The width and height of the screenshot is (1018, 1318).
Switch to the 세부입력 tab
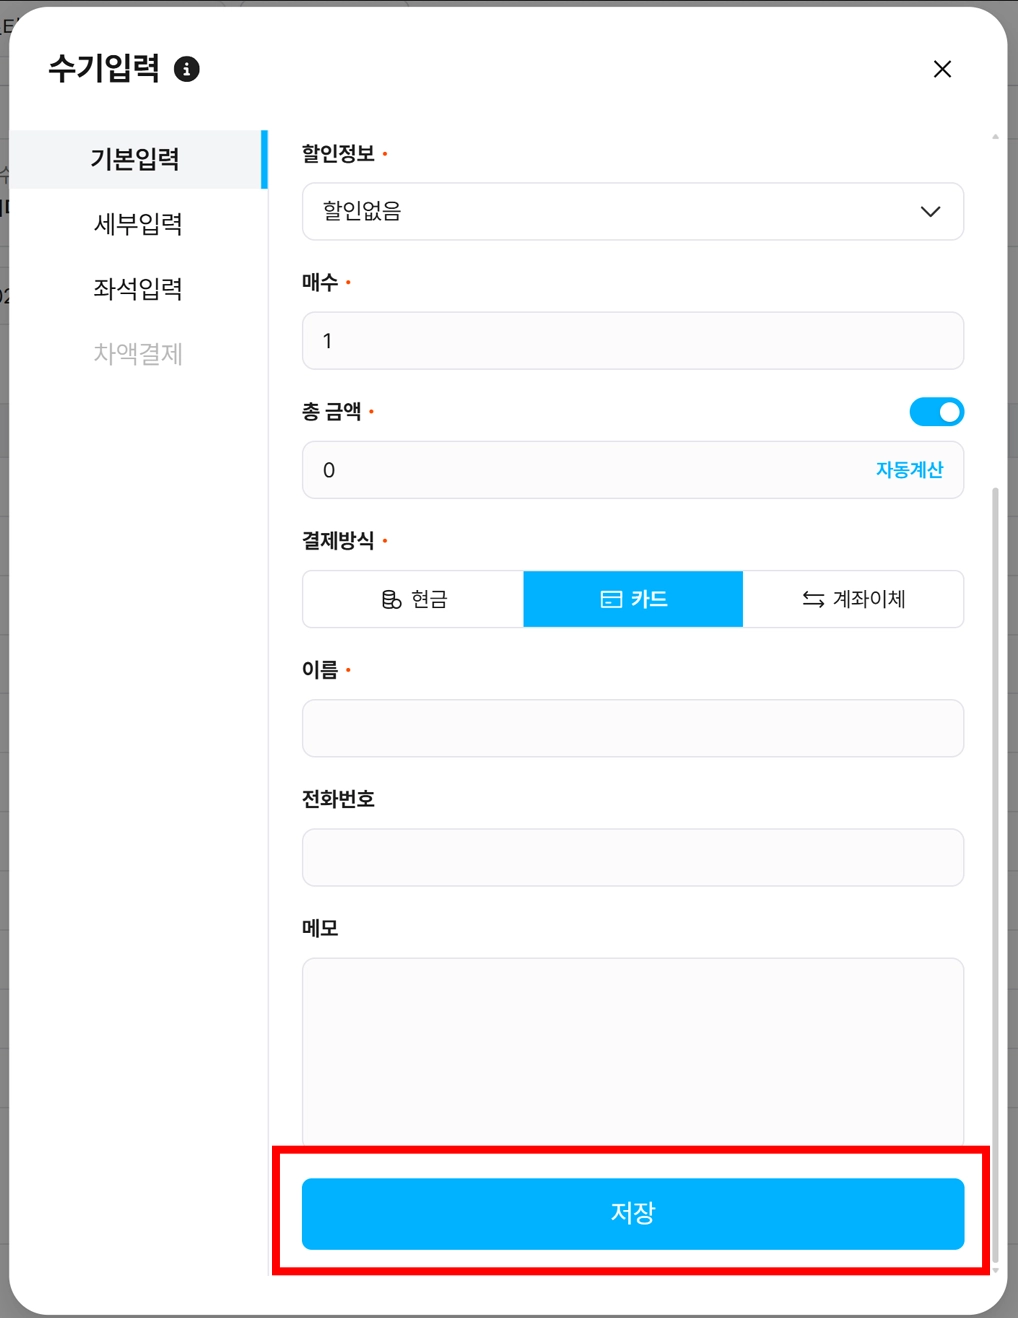coord(138,224)
